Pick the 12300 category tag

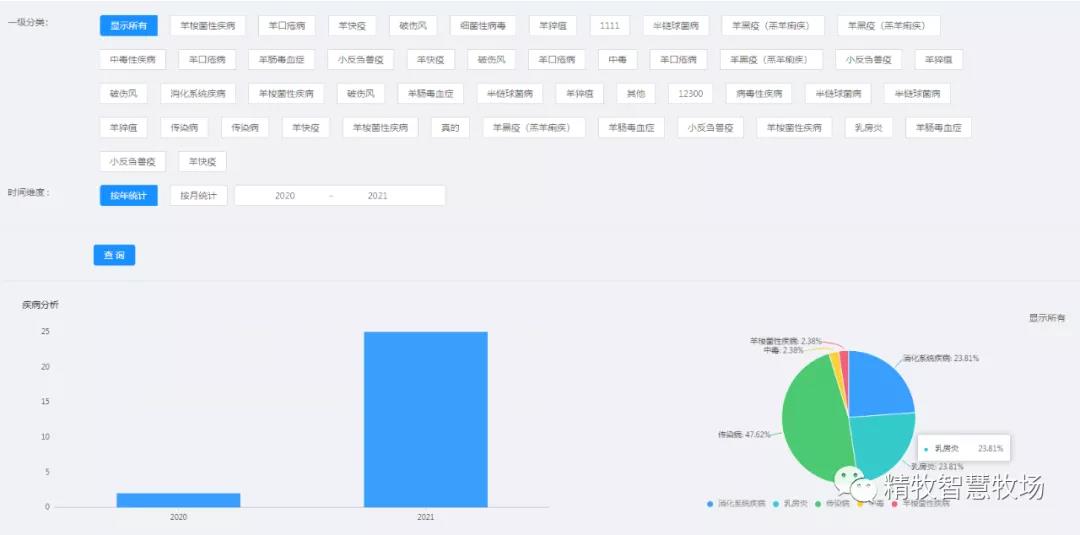[x=690, y=94]
